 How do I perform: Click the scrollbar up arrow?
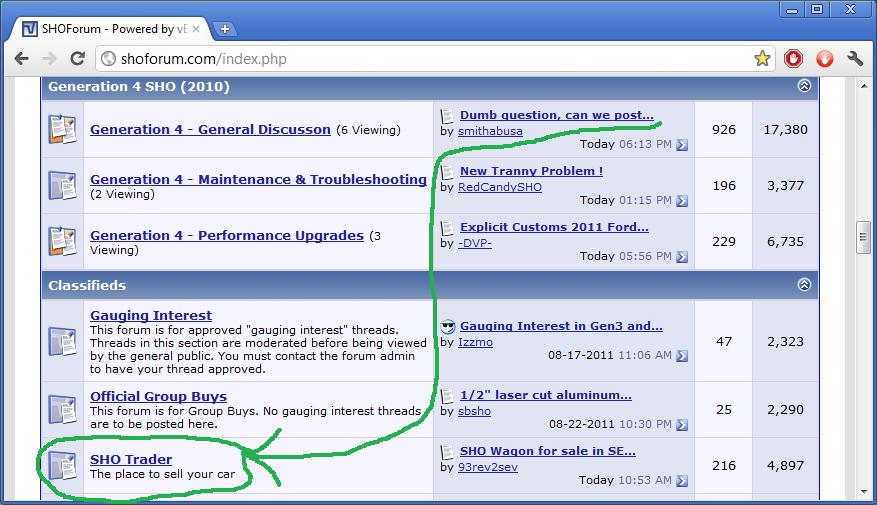click(864, 86)
